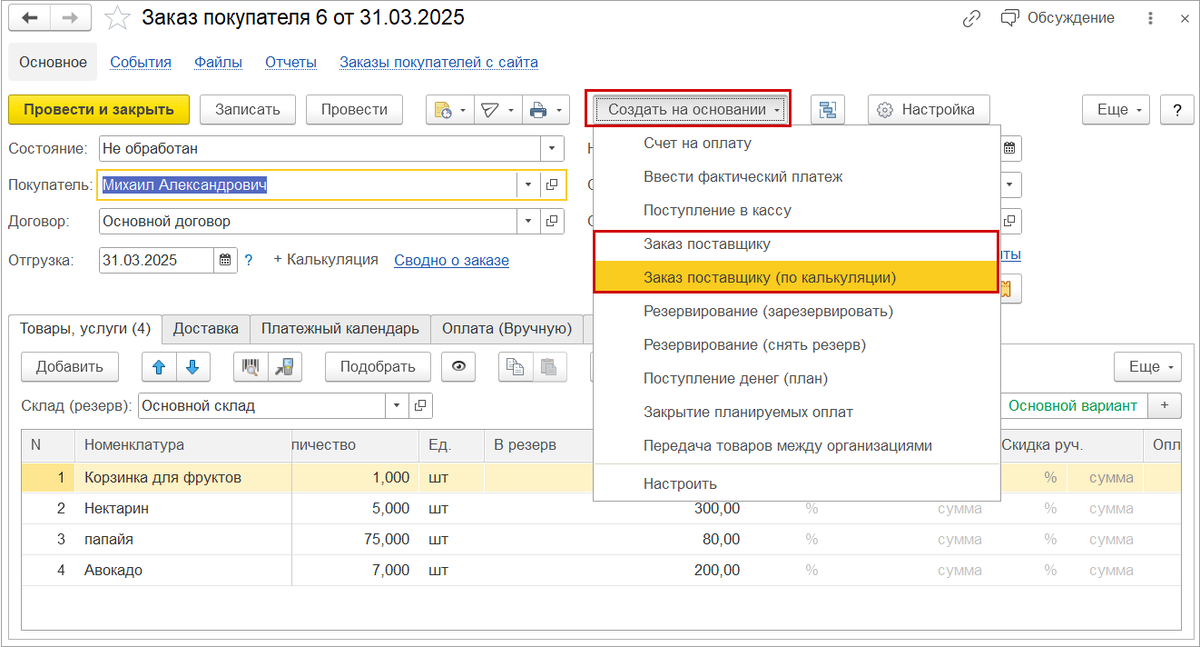Choose Резервирование (снять резерв) menu item

(x=796, y=345)
